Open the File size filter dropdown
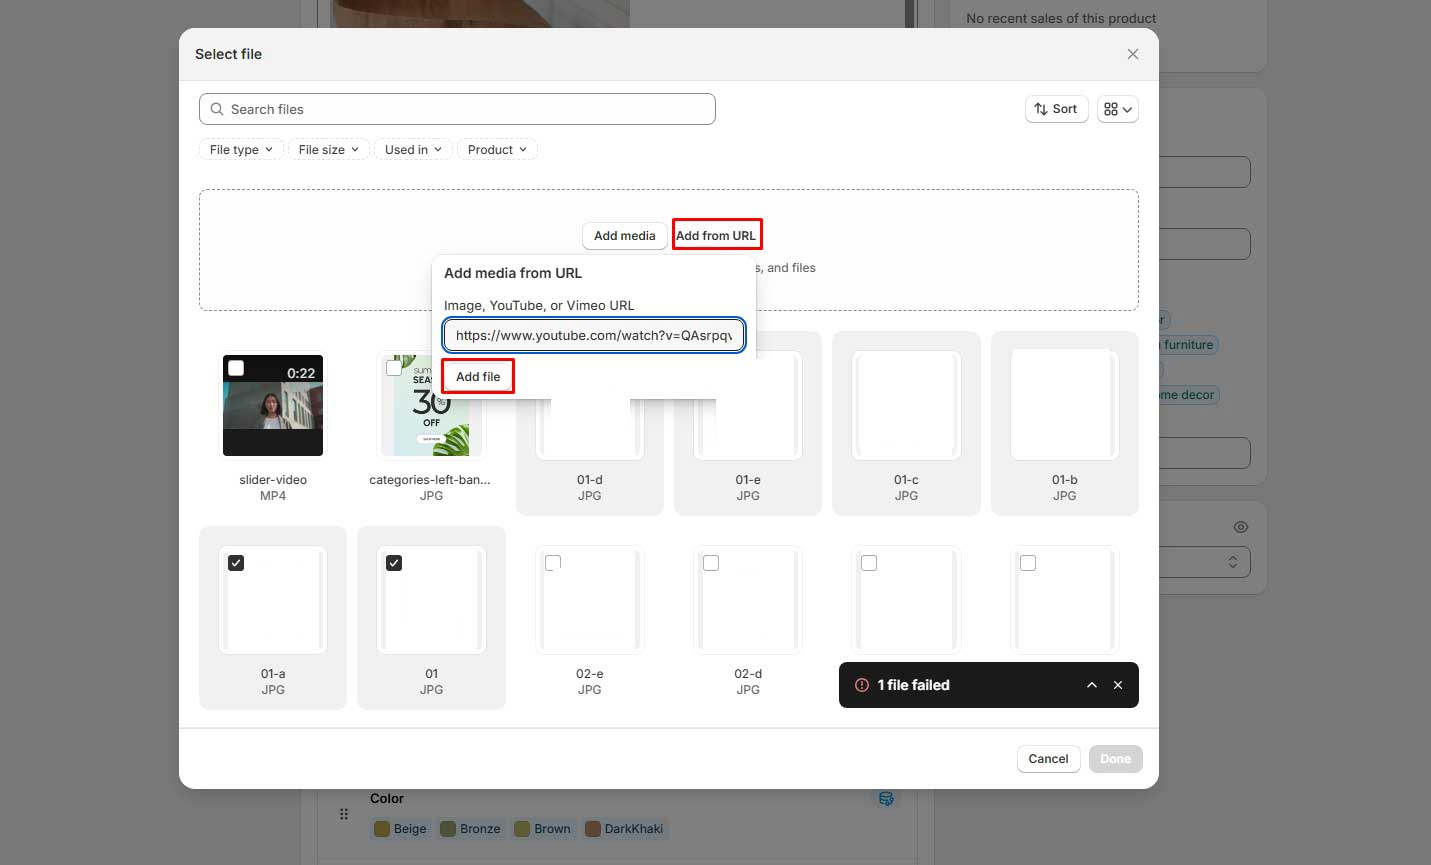The image size is (1431, 865). tap(328, 150)
